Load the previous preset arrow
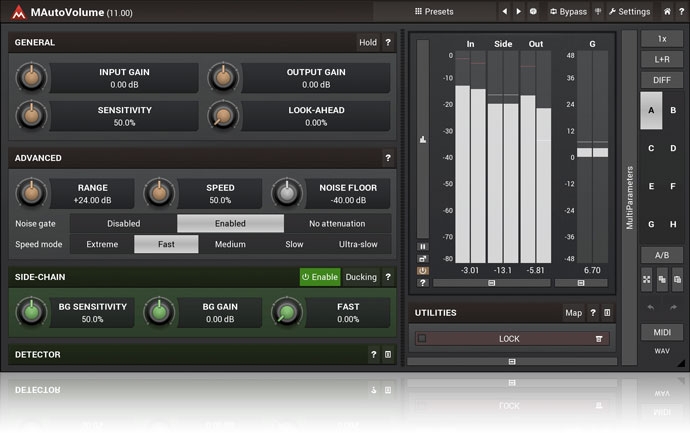 click(x=505, y=11)
